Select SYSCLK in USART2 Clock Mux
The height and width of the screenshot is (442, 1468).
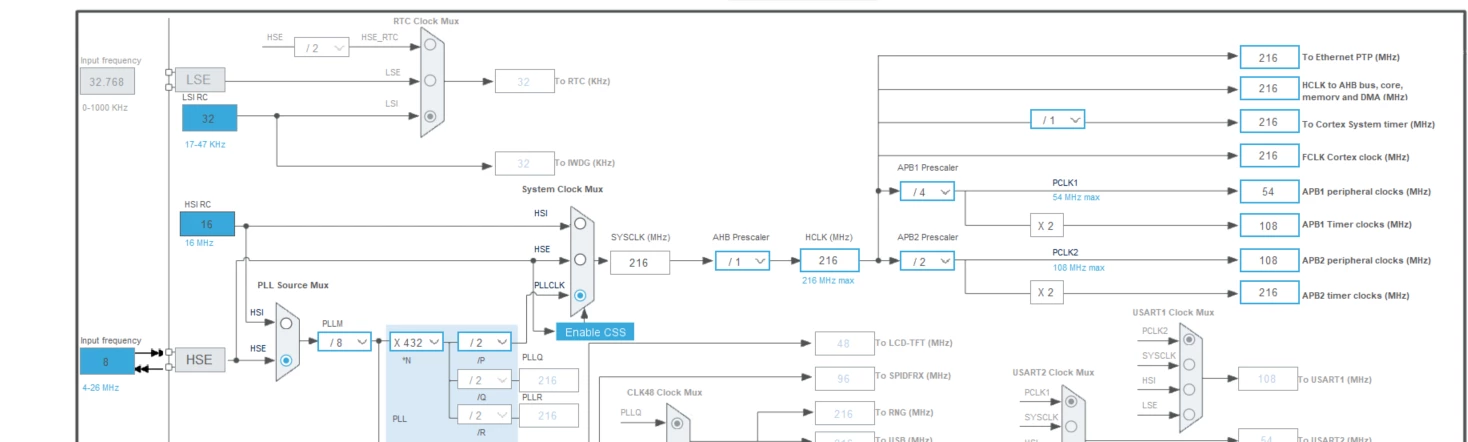point(1071,426)
